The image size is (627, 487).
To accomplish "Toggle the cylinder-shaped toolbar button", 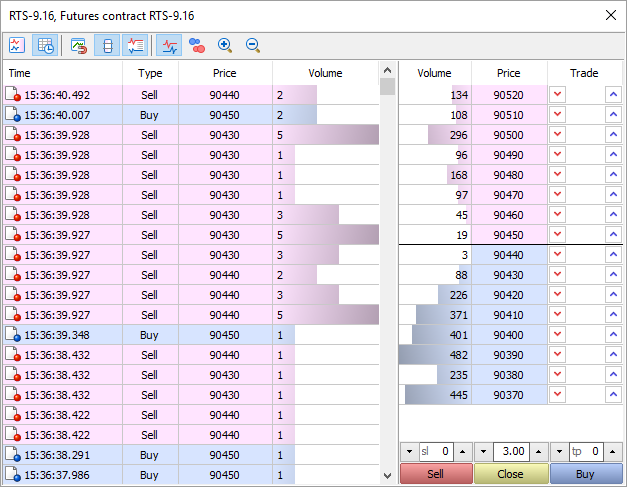I will tap(108, 45).
